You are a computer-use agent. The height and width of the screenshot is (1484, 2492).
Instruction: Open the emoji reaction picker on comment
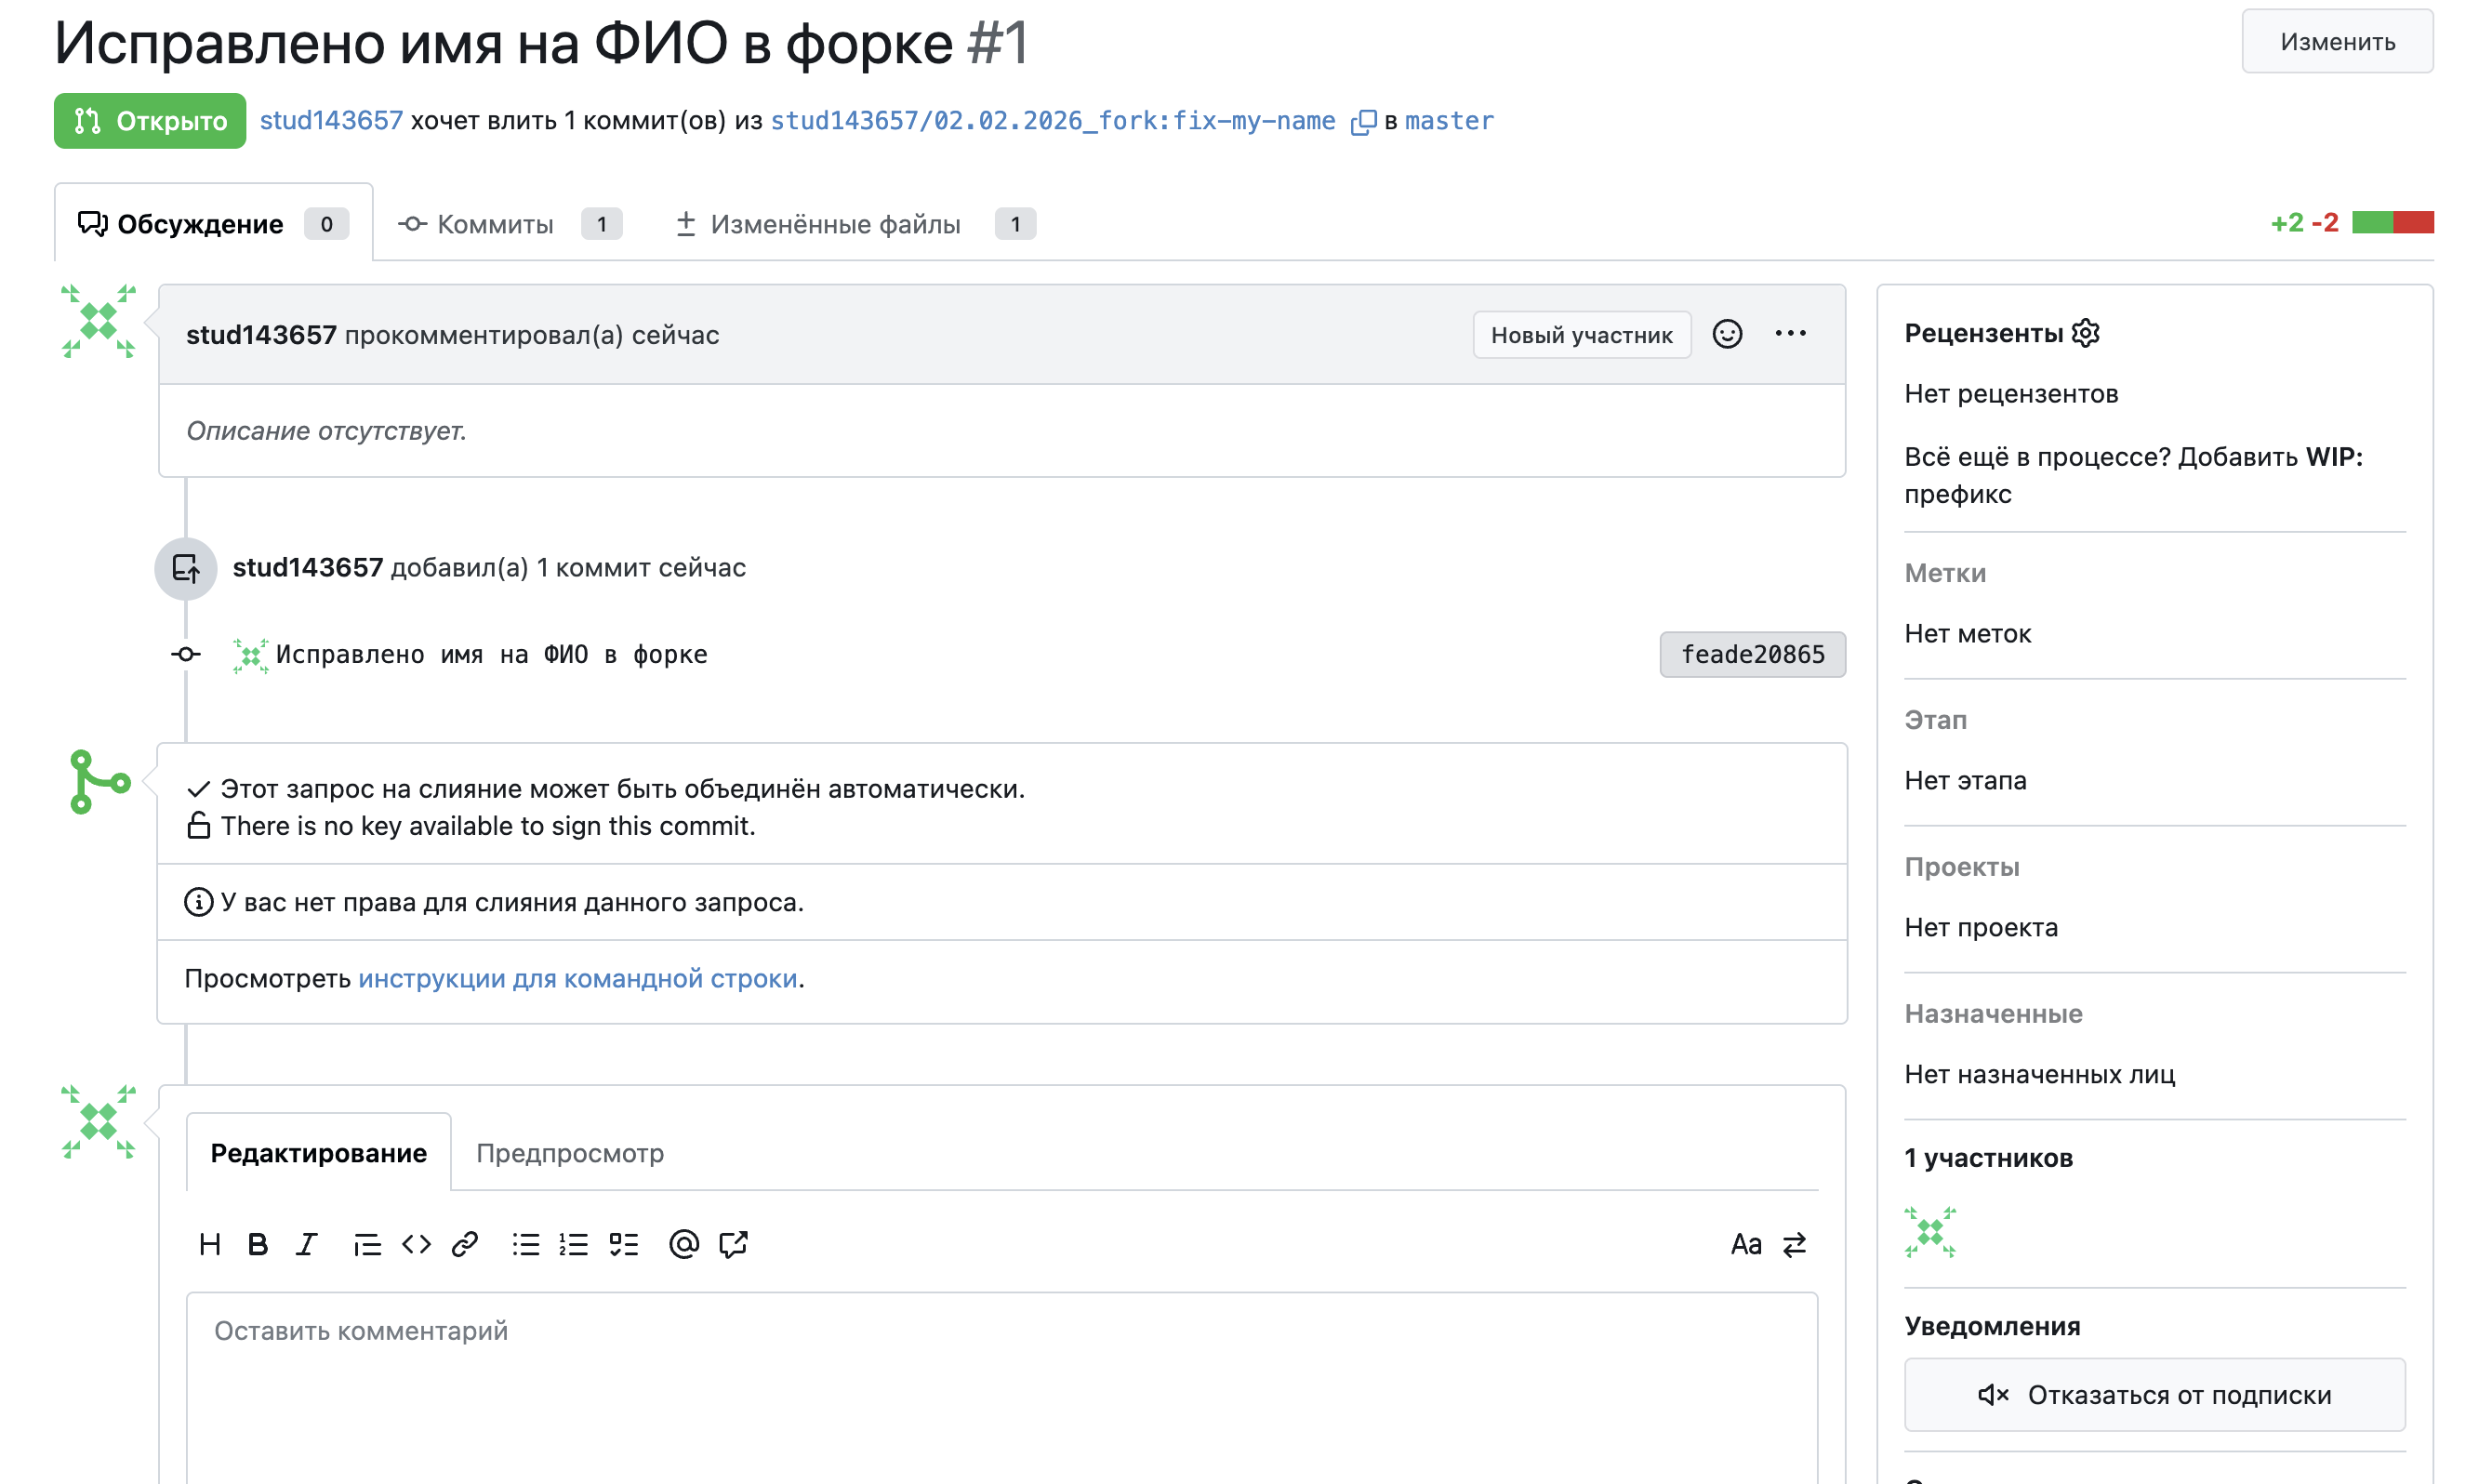[1727, 334]
